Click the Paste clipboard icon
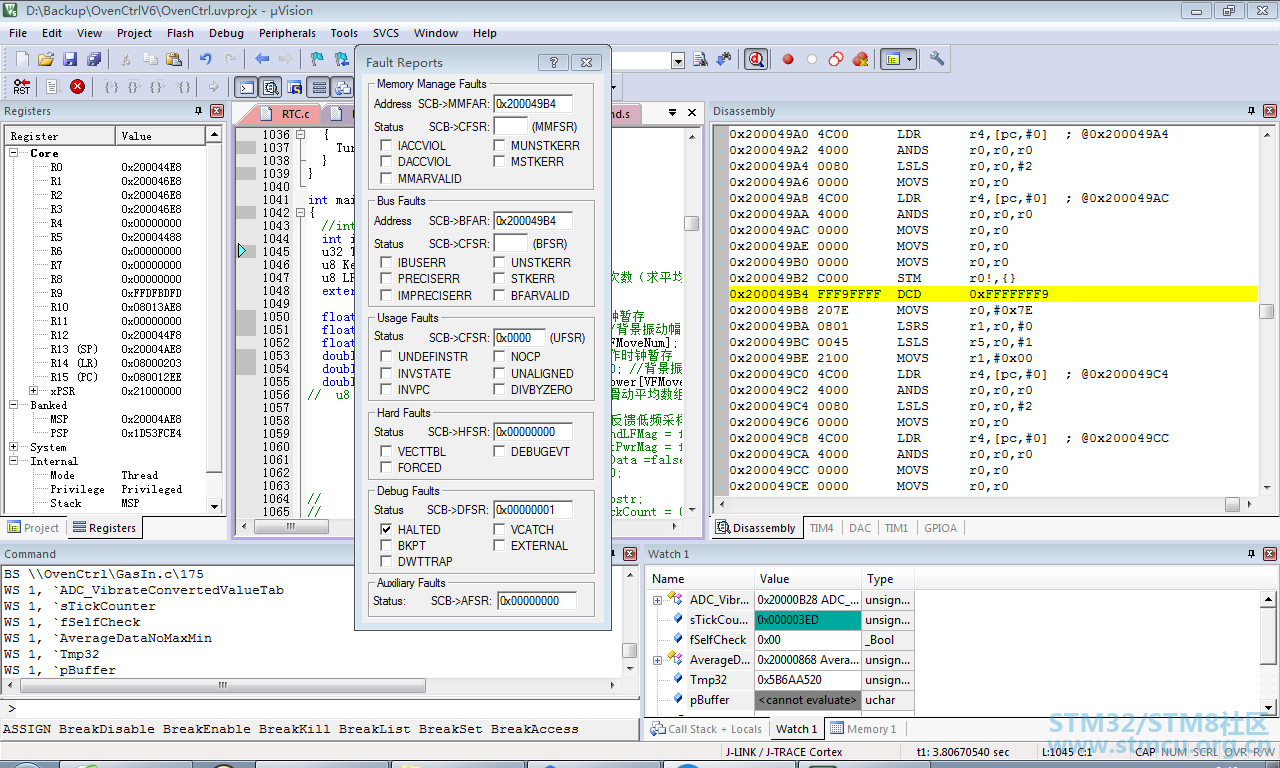This screenshot has height=768, width=1280. [174, 59]
